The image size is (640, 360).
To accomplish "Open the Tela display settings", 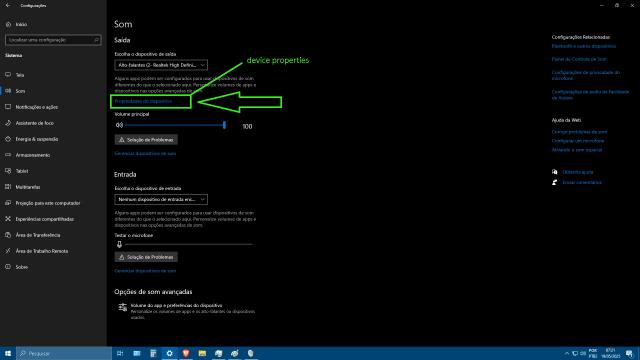I will point(20,75).
